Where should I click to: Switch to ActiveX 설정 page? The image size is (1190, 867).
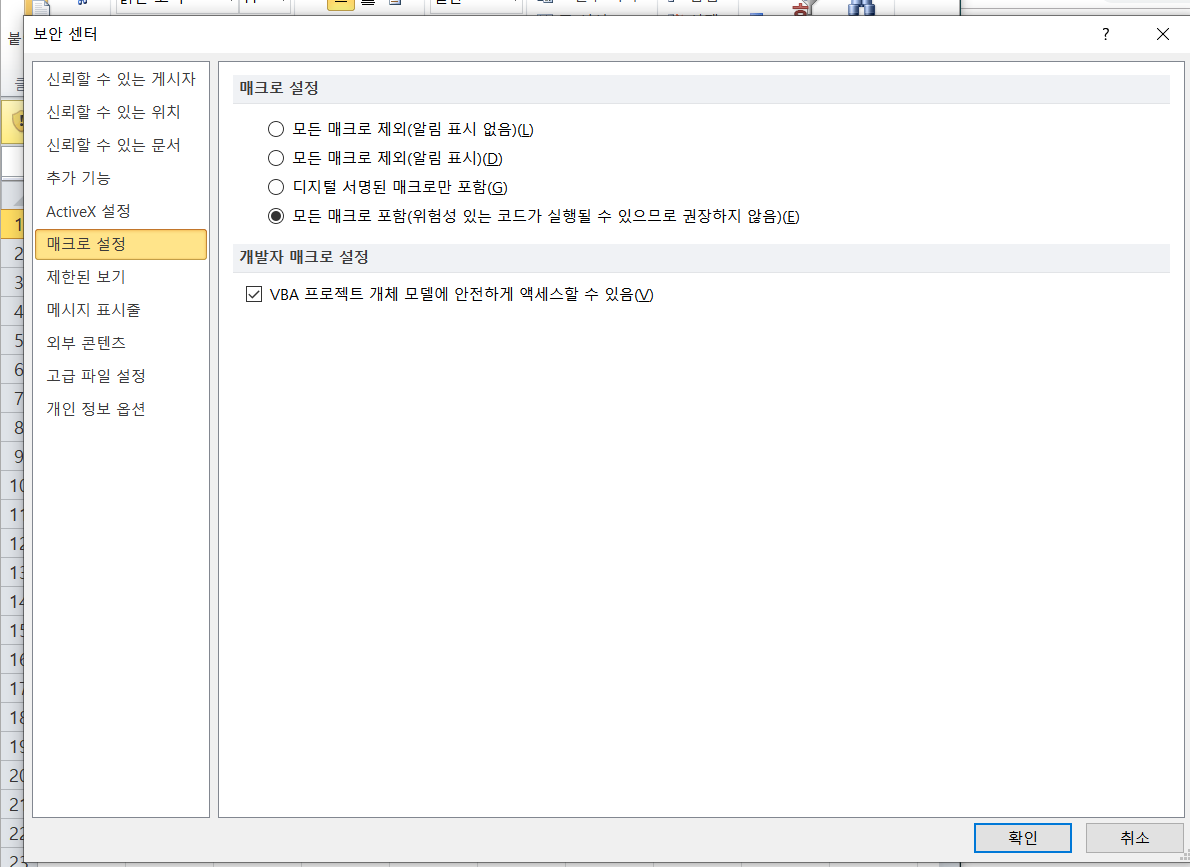pos(88,211)
